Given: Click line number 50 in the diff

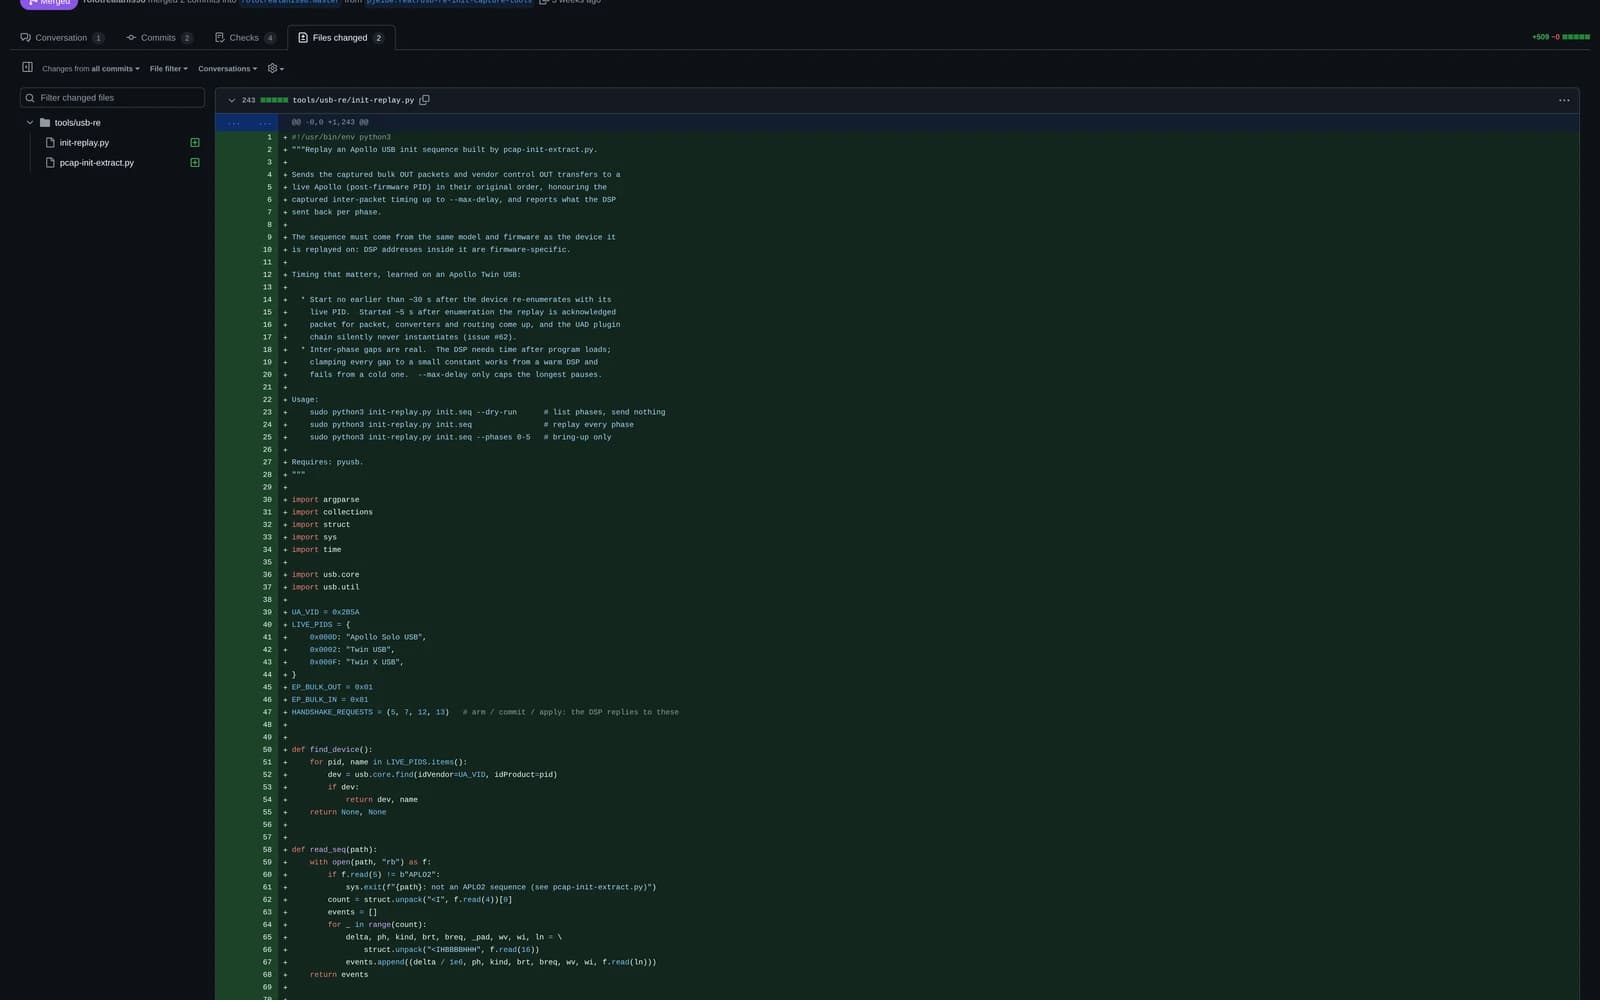Looking at the screenshot, I should 267,750.
